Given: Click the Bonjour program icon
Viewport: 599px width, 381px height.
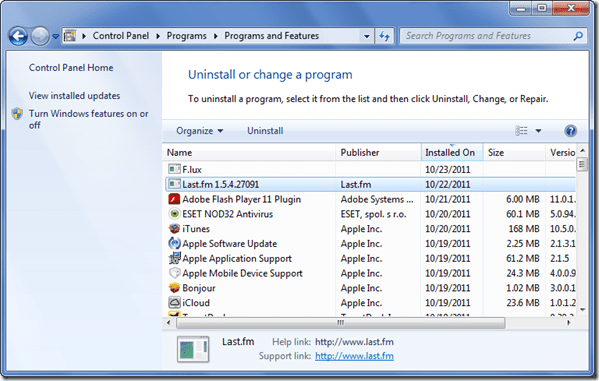Looking at the screenshot, I should coord(174,288).
